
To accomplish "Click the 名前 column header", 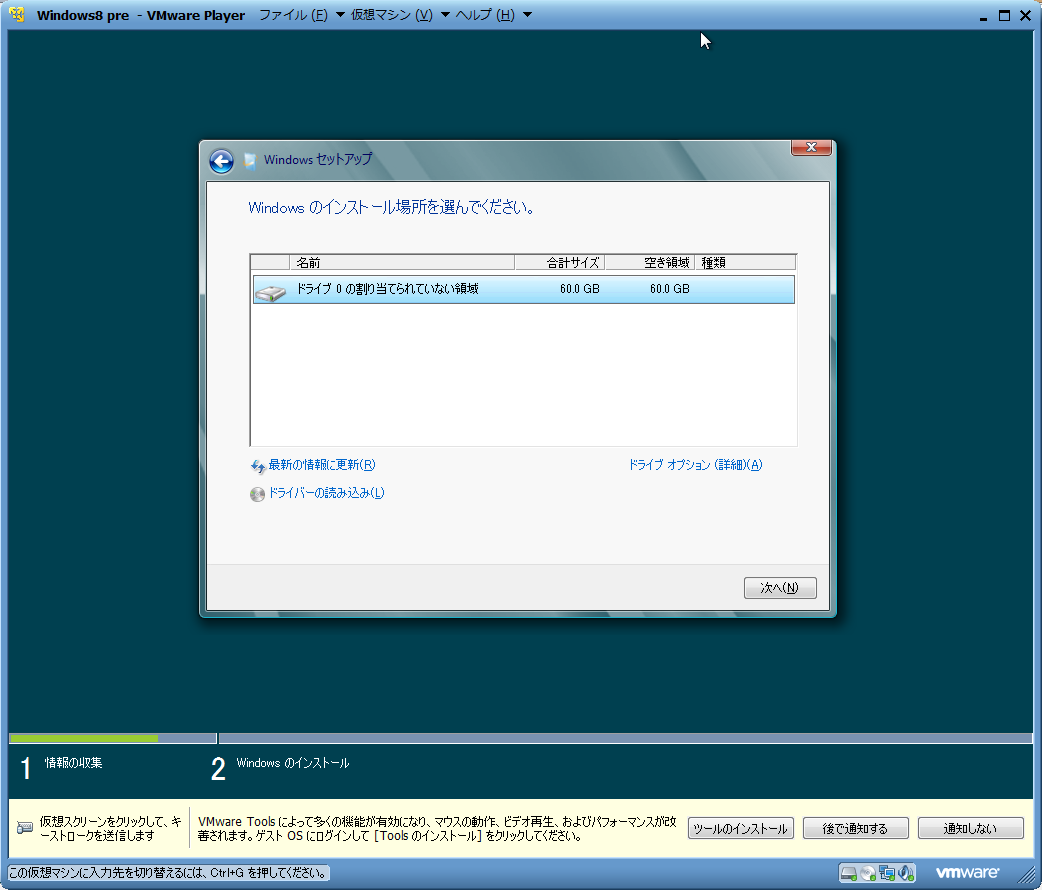I will point(402,263).
